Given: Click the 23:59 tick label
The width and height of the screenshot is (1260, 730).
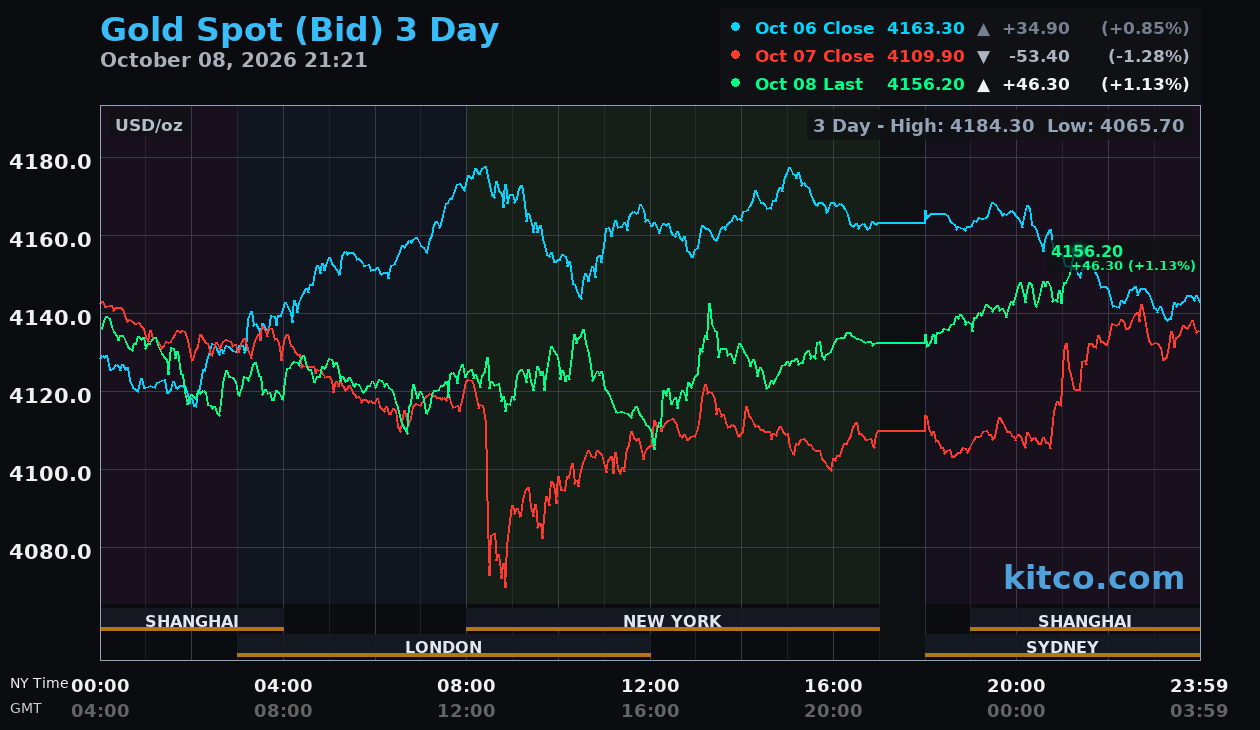Looking at the screenshot, I should [x=1199, y=686].
